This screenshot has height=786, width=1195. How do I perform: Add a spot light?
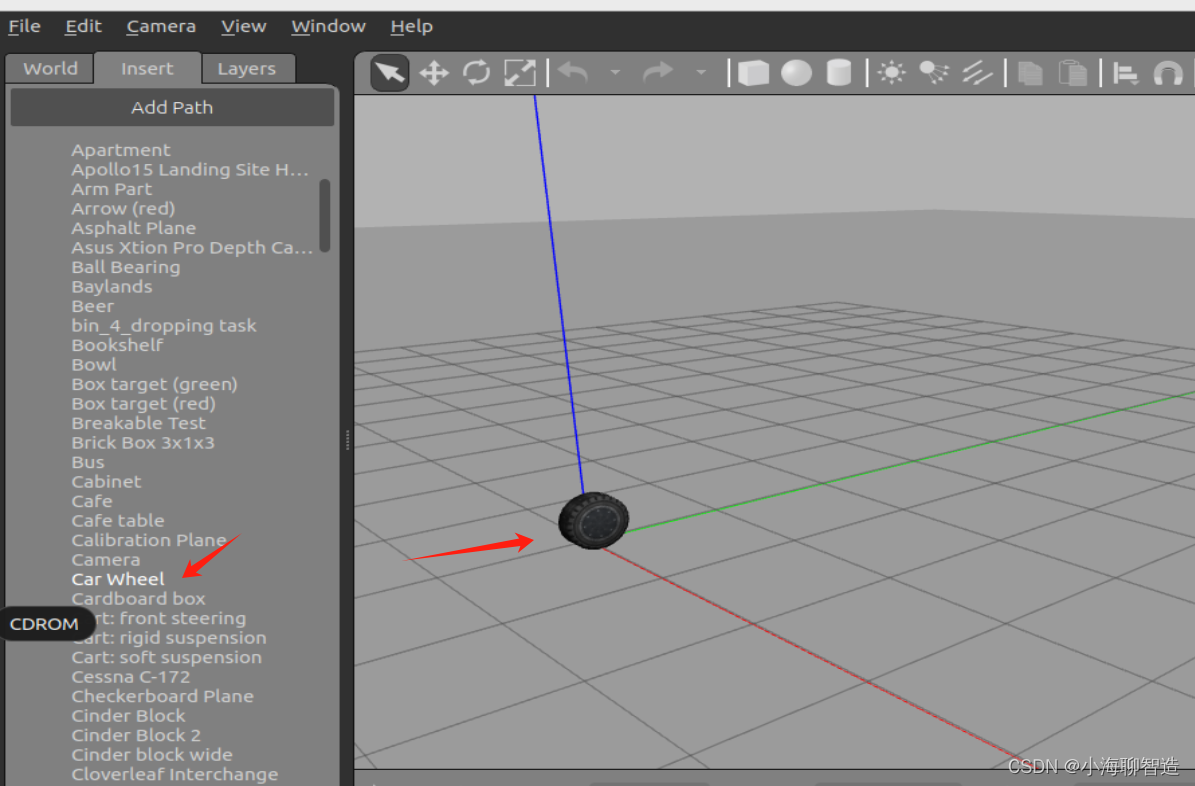coord(934,73)
